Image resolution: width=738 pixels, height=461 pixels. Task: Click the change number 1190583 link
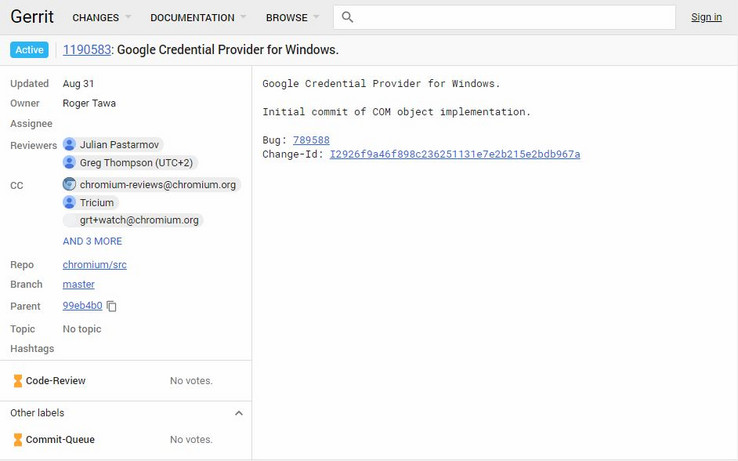(87, 49)
